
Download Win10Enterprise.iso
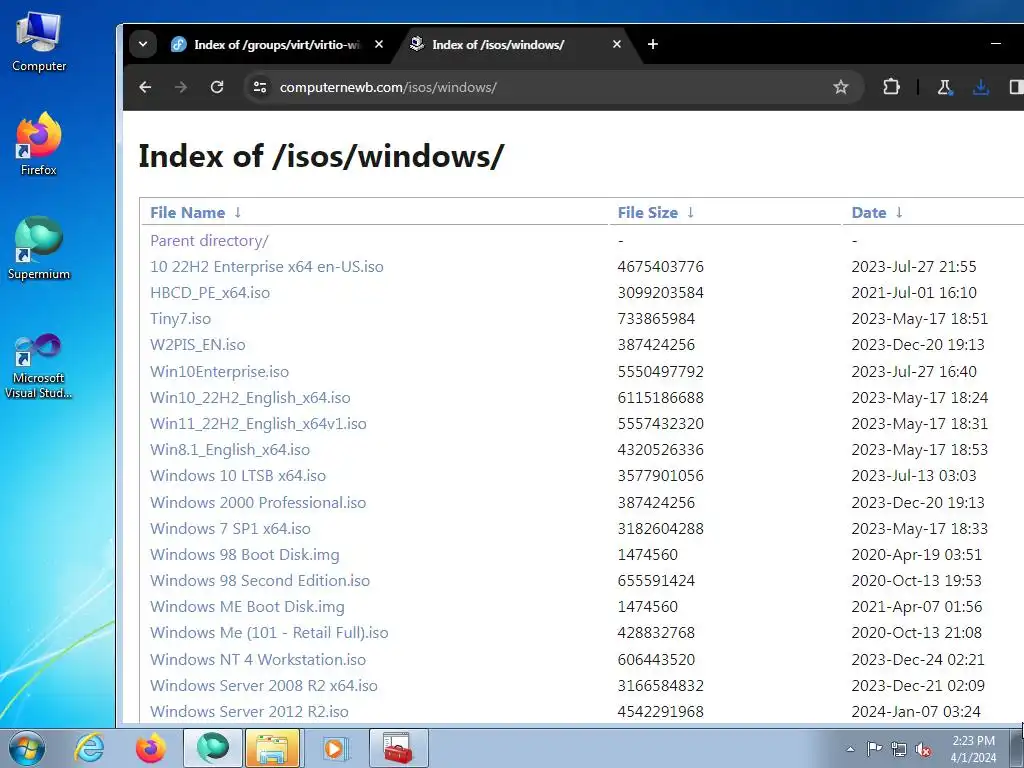pos(219,372)
